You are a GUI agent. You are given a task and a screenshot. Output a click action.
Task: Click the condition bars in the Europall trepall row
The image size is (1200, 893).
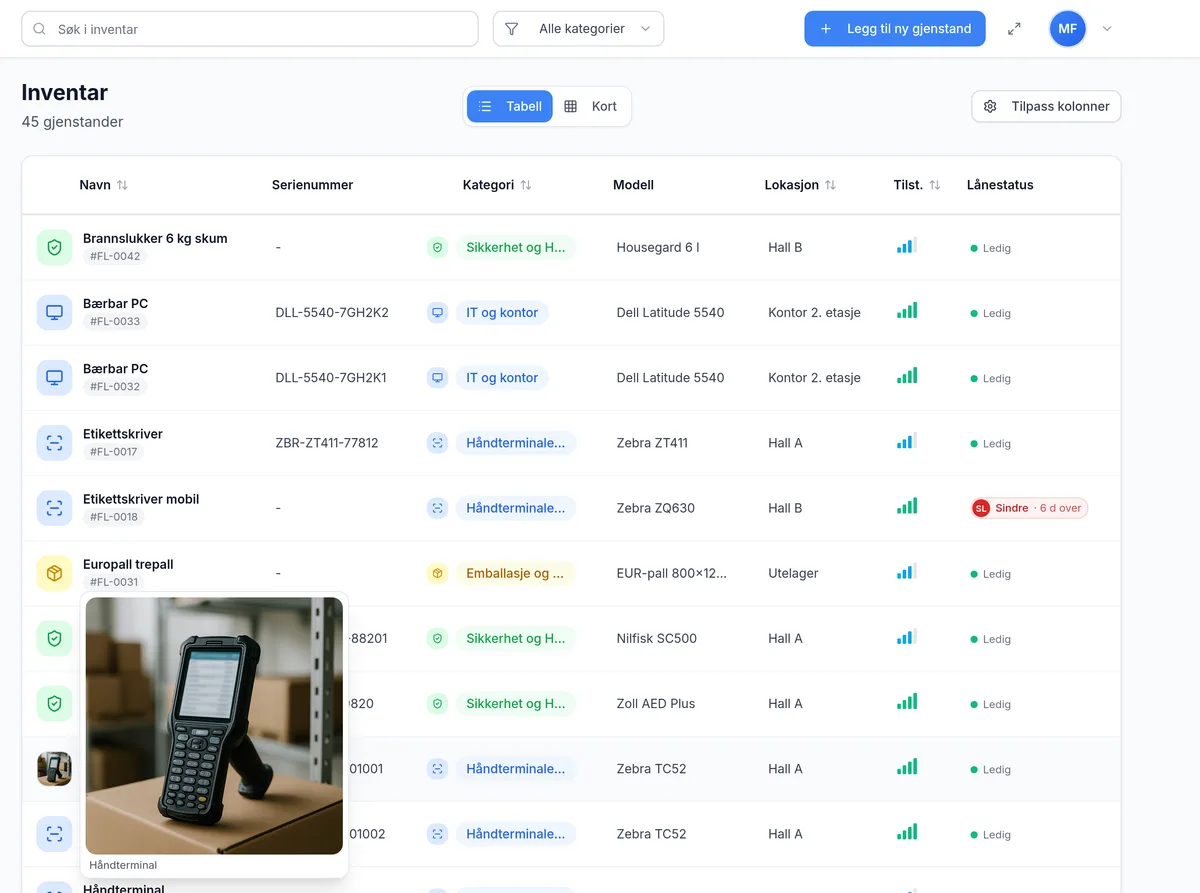(906, 572)
